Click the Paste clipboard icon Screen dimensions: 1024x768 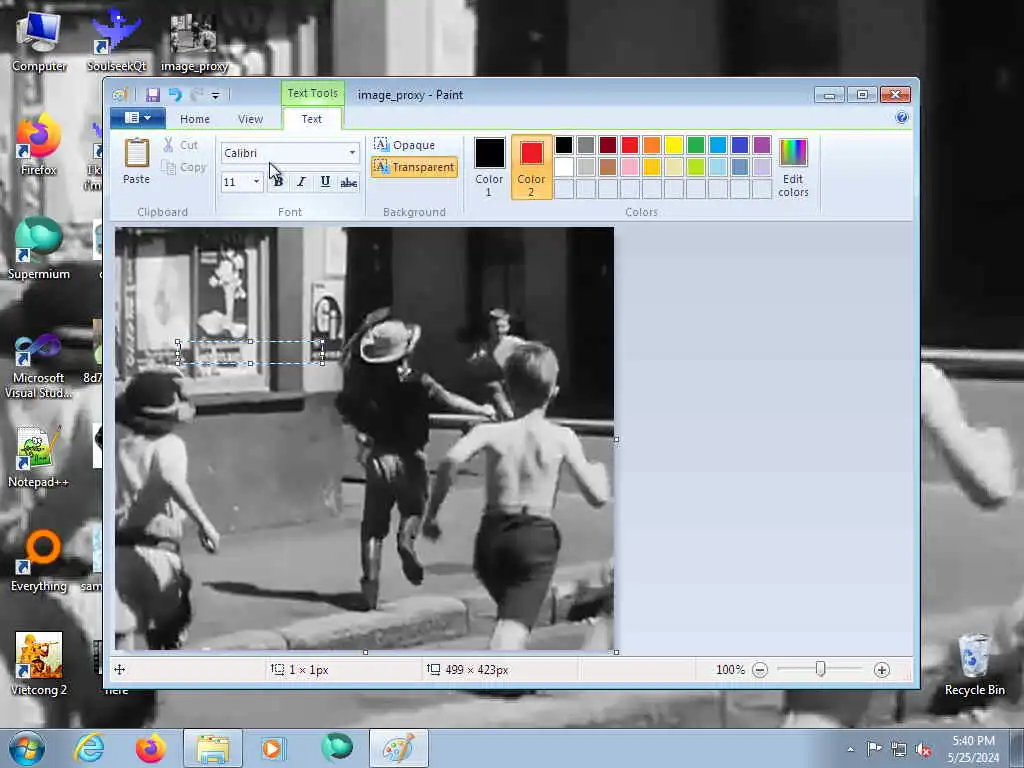pyautogui.click(x=136, y=154)
